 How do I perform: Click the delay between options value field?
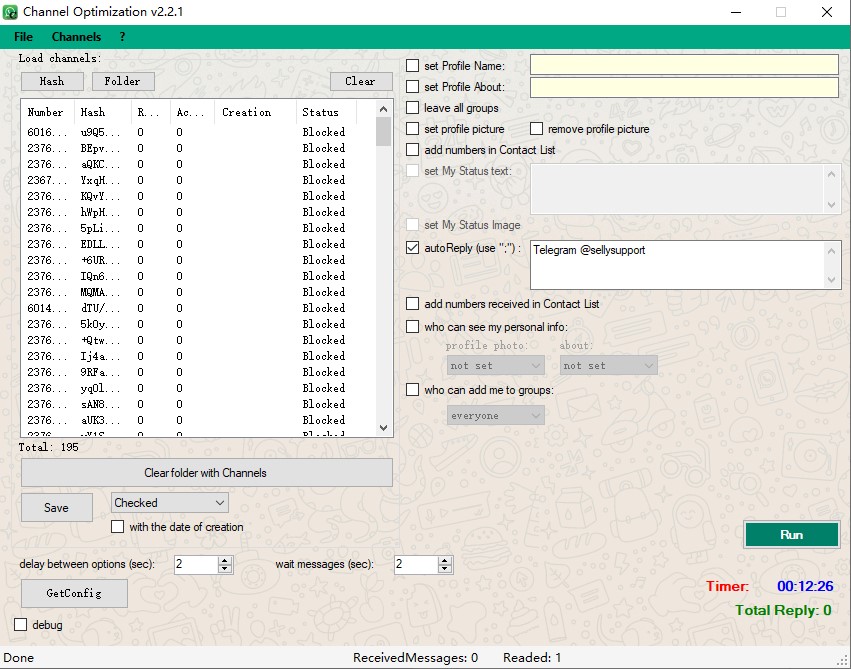click(x=196, y=564)
